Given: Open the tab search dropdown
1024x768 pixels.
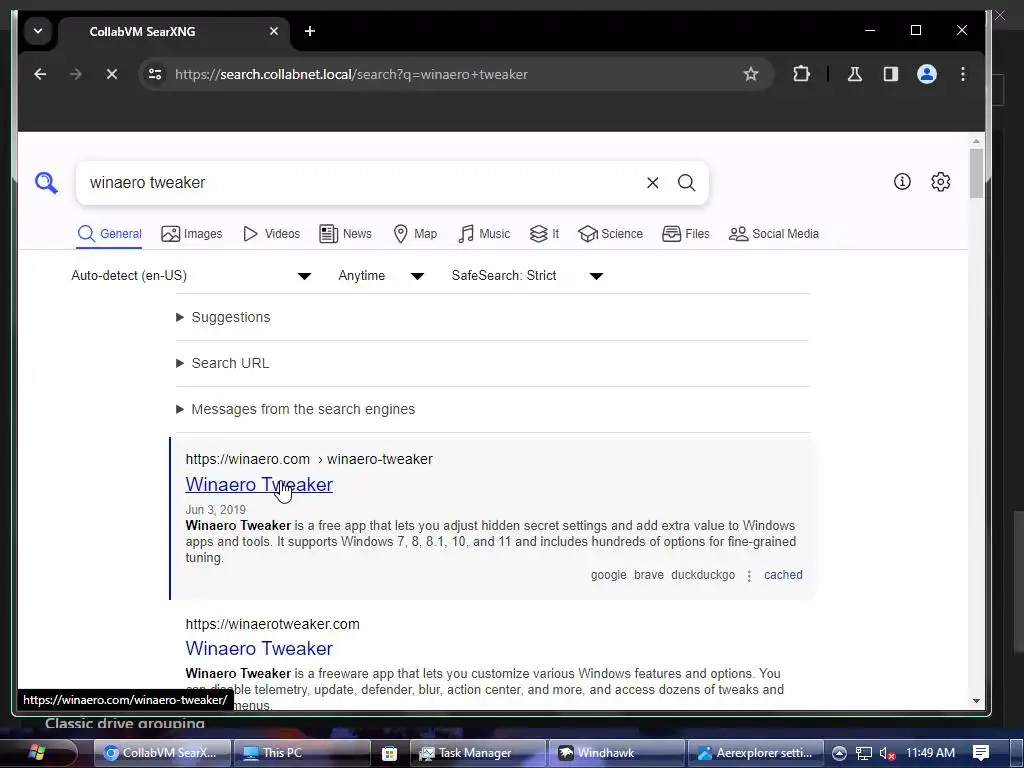Looking at the screenshot, I should (38, 31).
